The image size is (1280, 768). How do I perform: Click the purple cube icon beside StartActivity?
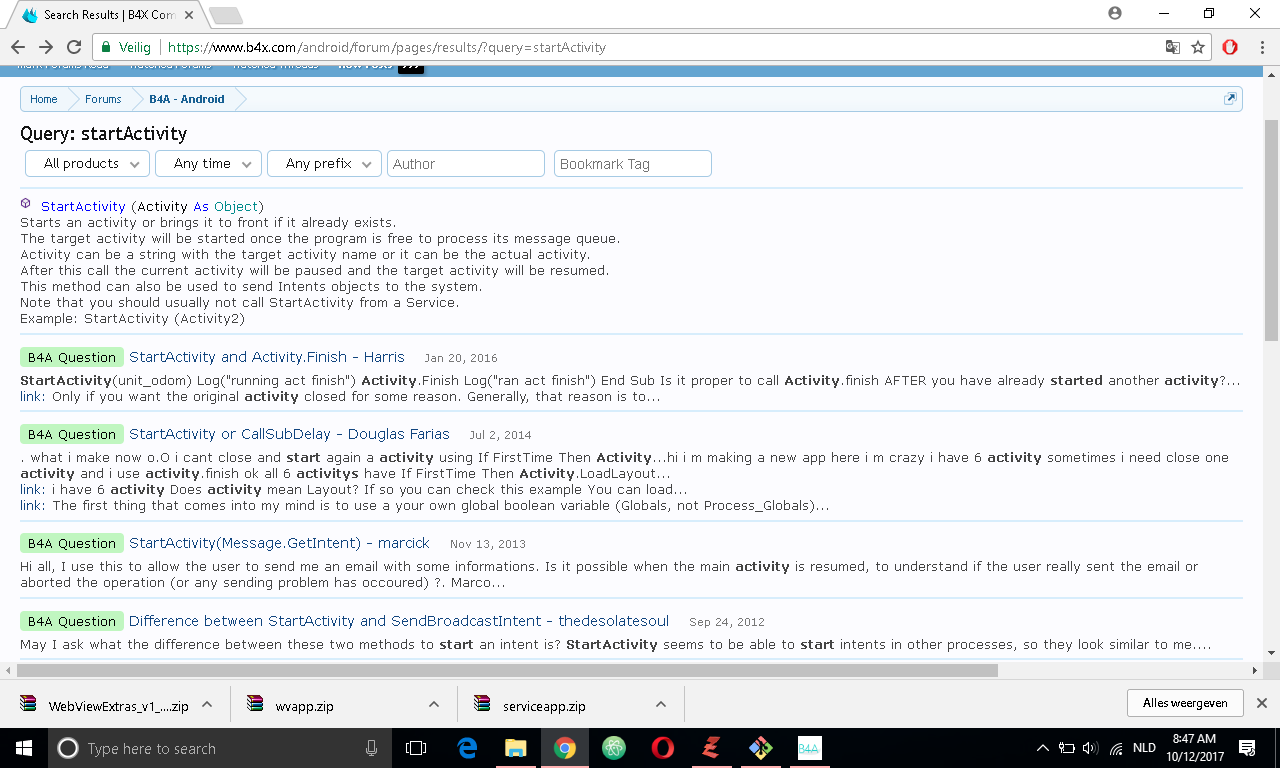pos(26,203)
